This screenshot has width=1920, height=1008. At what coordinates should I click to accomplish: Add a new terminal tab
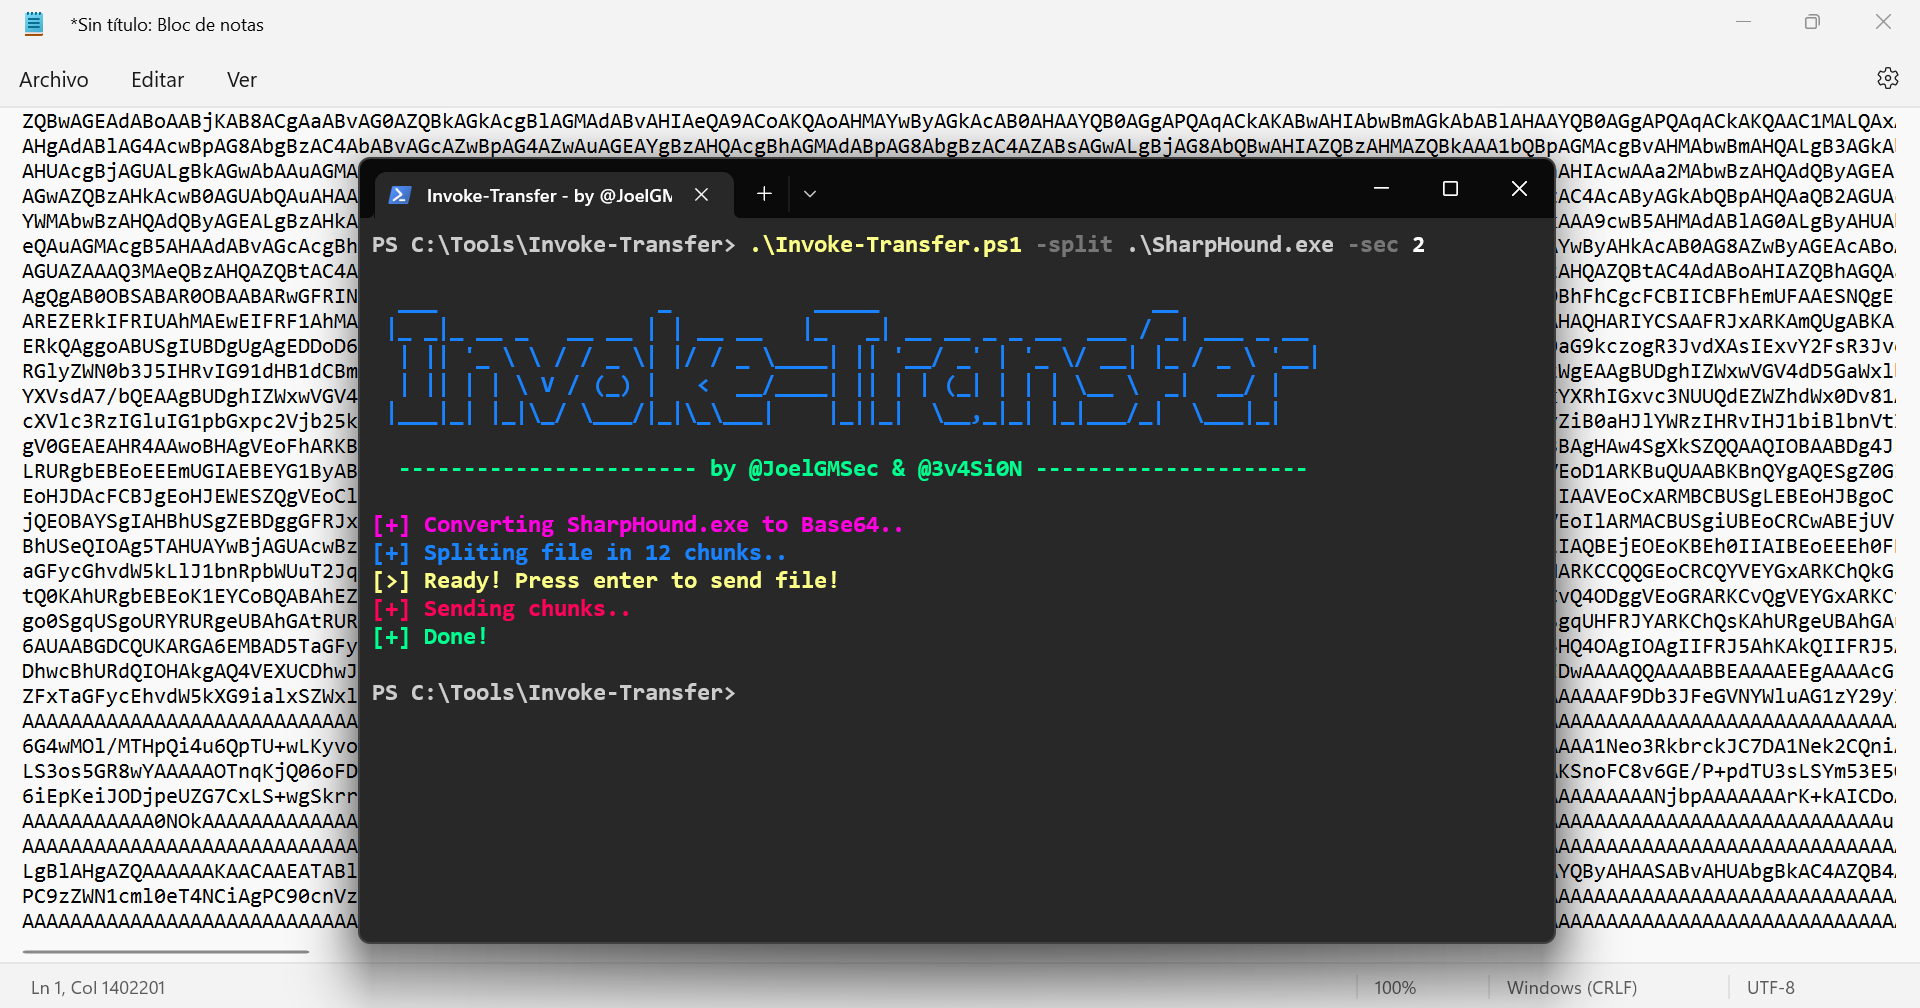[x=764, y=194]
